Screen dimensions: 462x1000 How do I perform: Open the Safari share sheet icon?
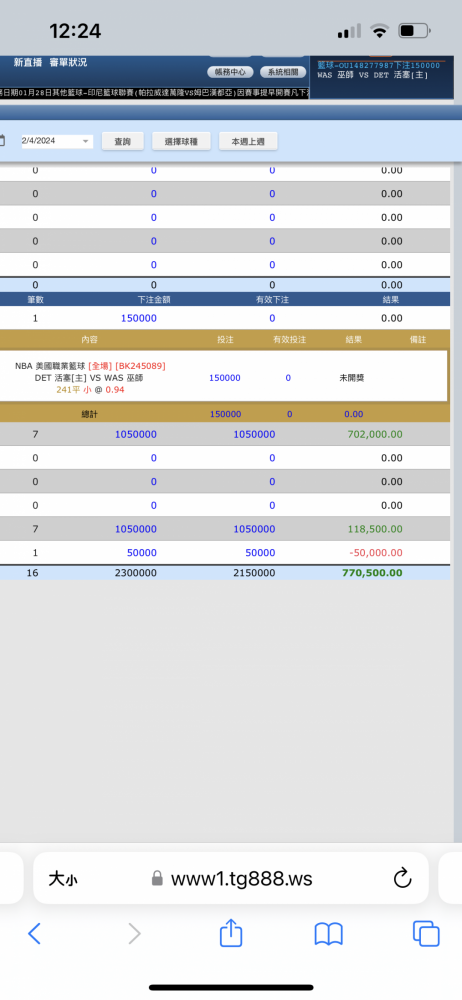tap(231, 932)
